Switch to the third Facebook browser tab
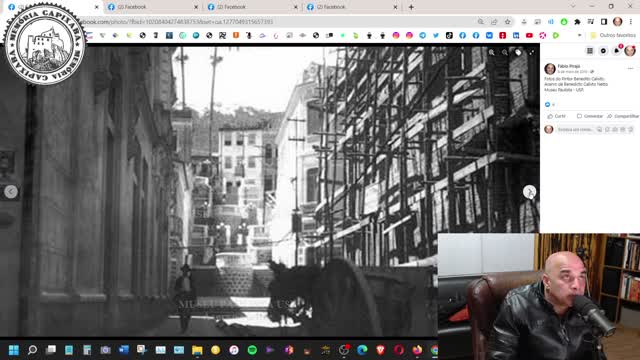The image size is (640, 360). coord(253,7)
